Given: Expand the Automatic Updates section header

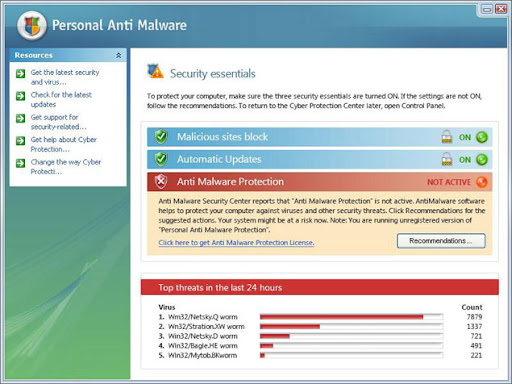Looking at the screenshot, I should [320, 159].
